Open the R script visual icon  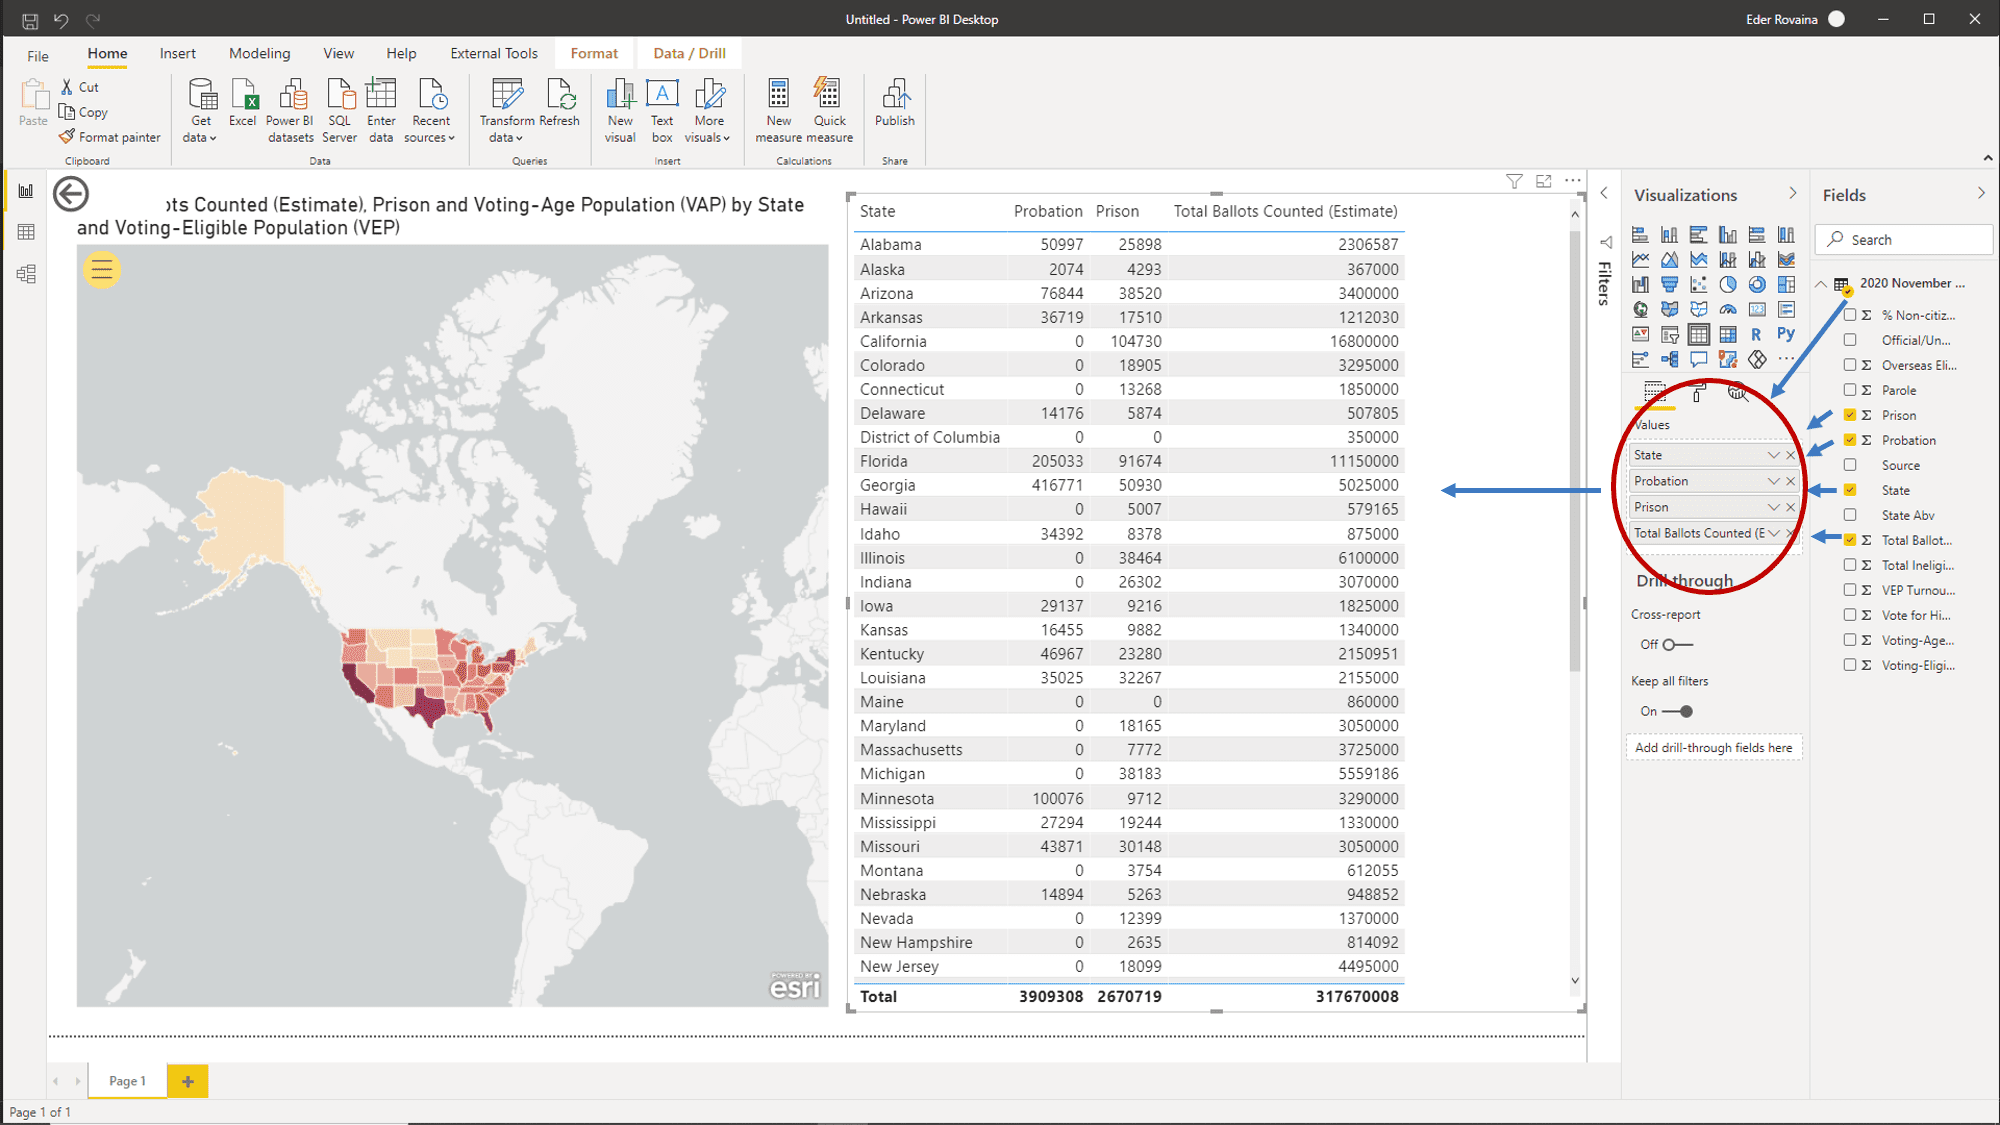[1757, 333]
